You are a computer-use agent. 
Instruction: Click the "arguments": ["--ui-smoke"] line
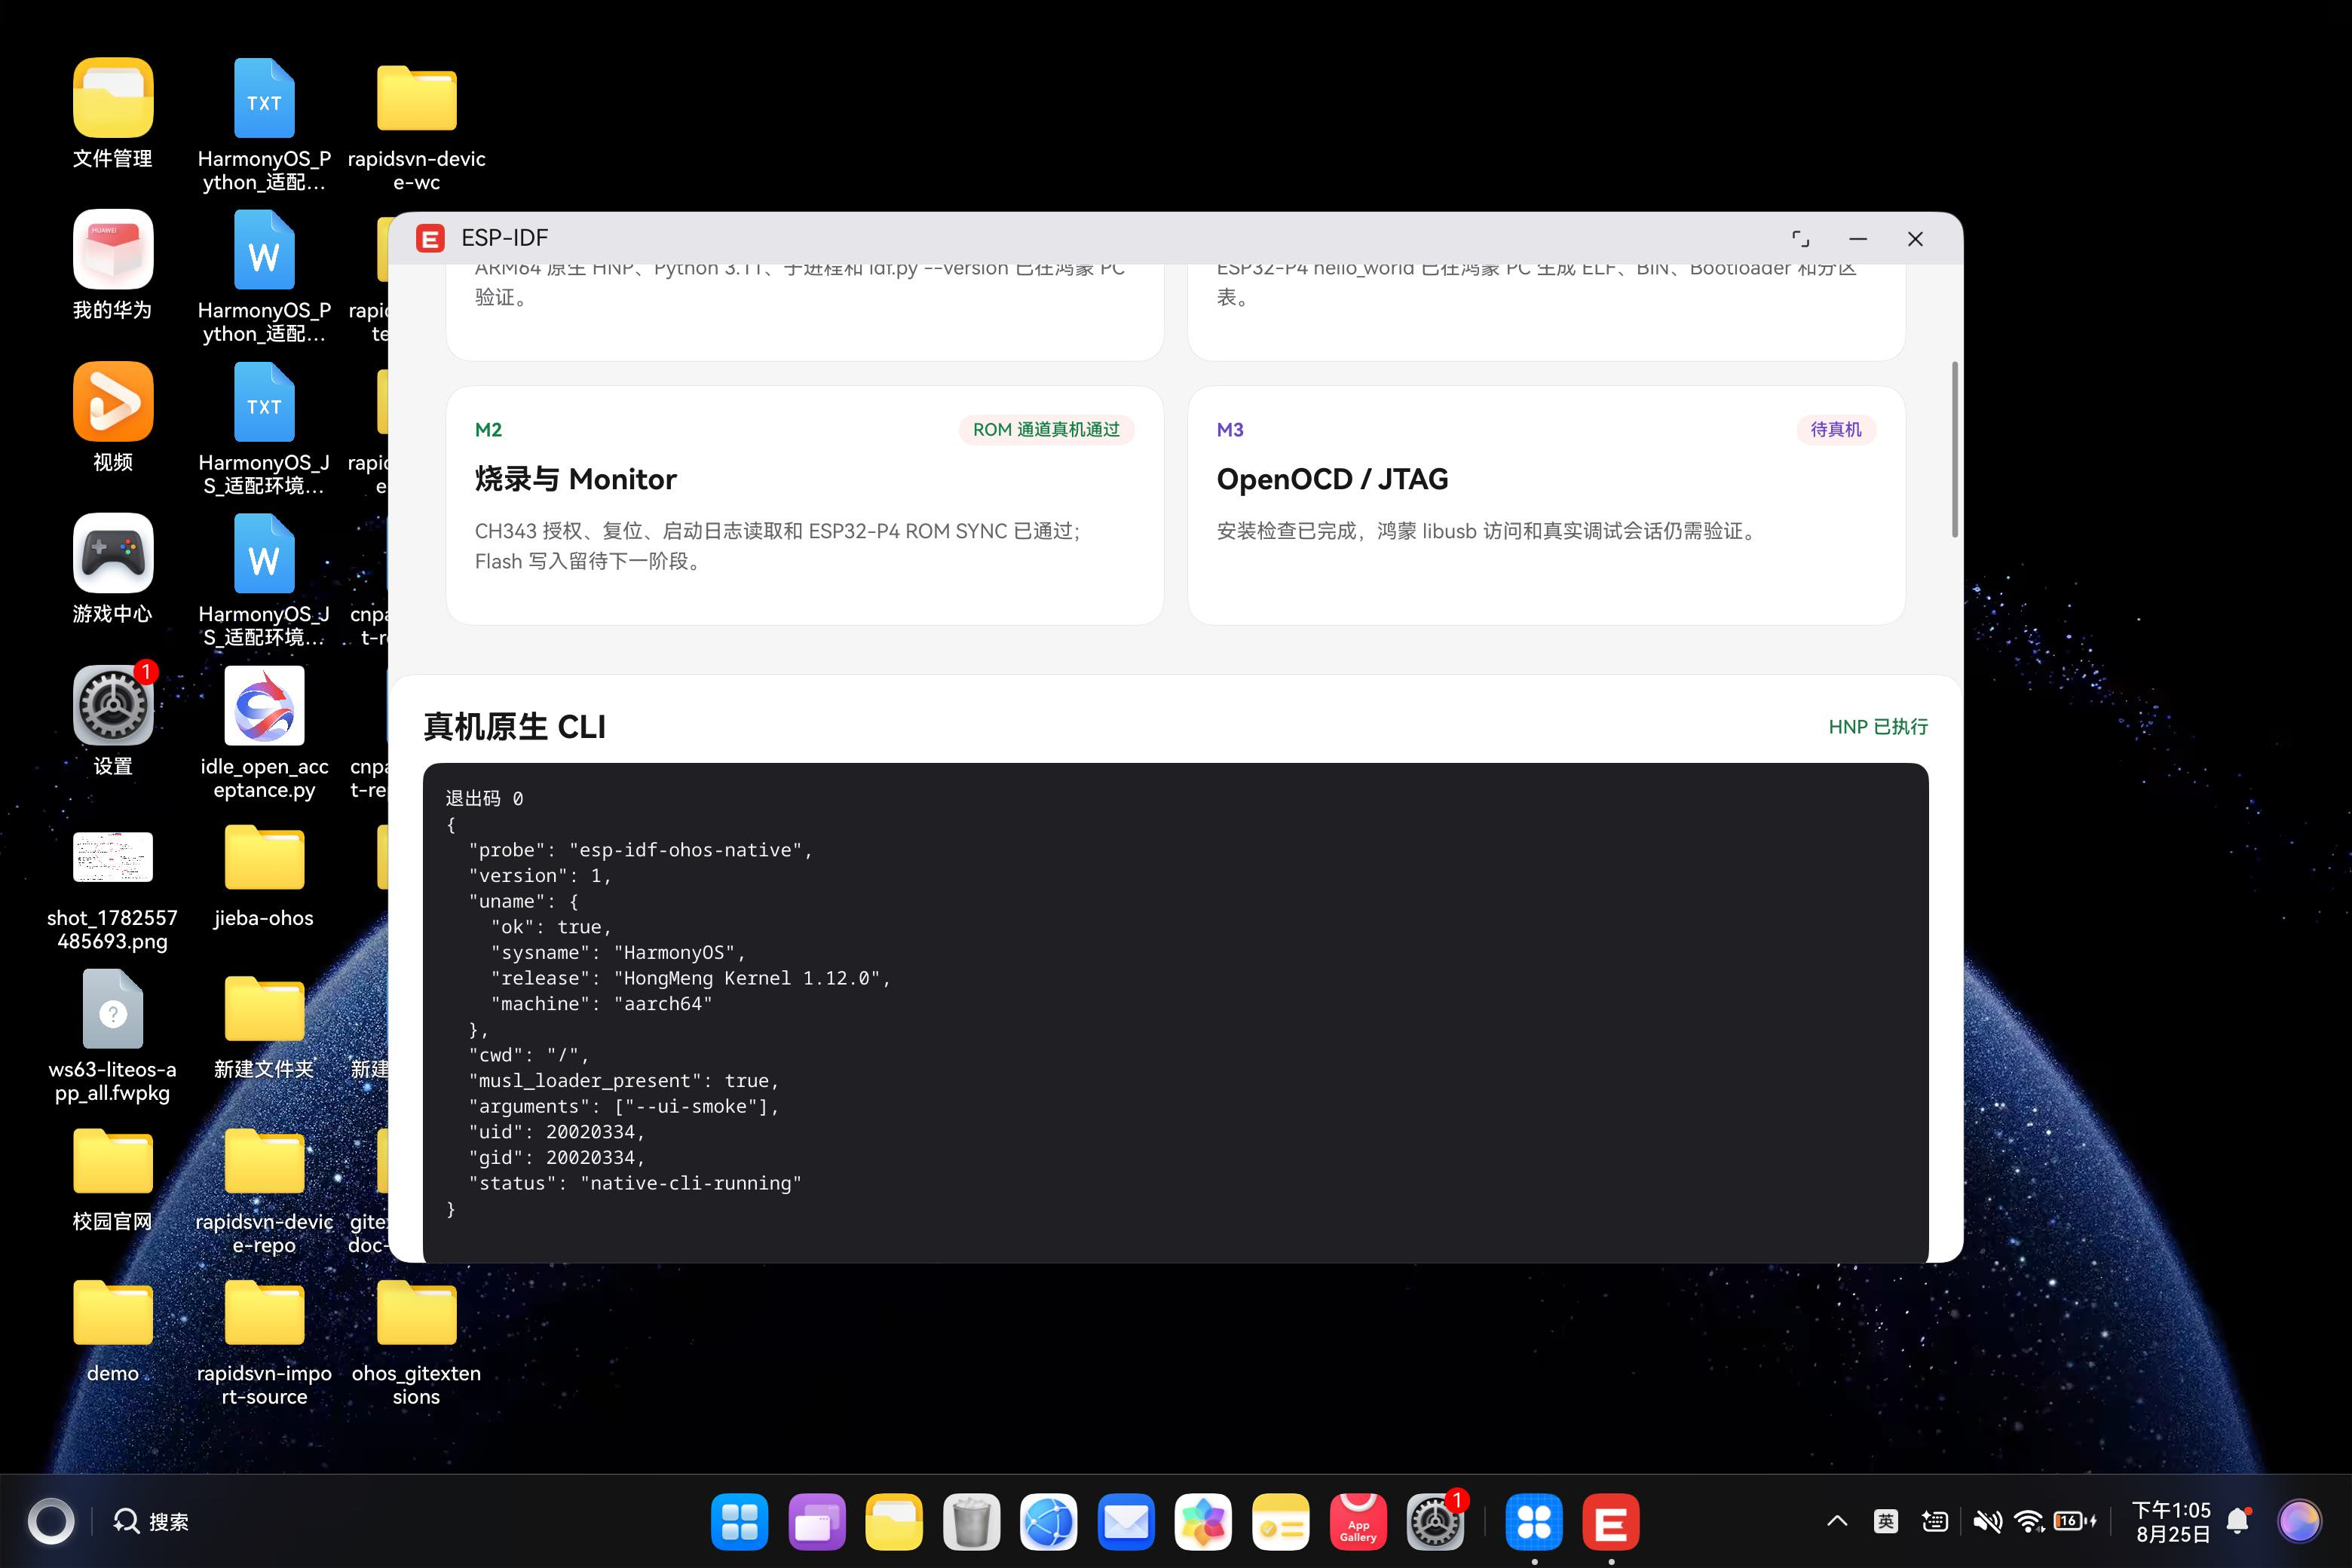tap(623, 1106)
